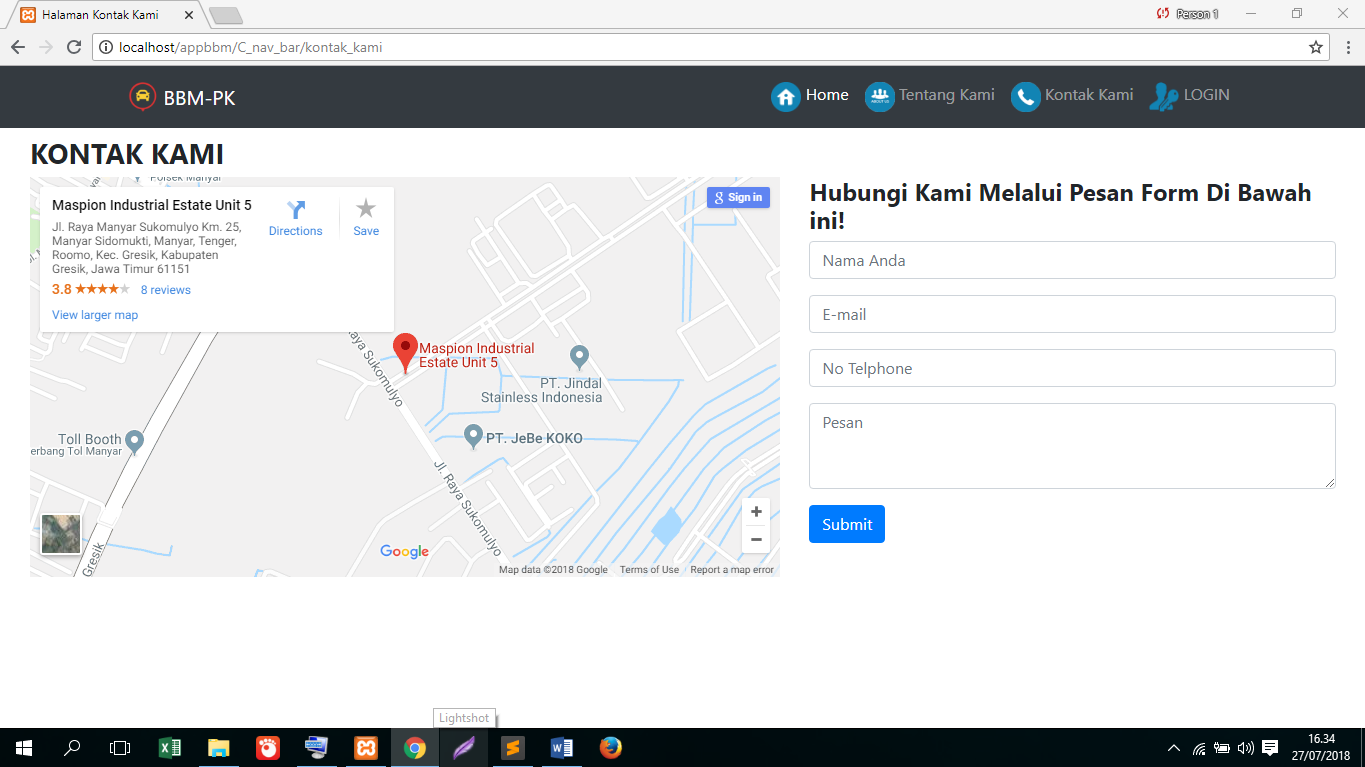
Task: Click the LOGIN key icon
Action: coord(1164,96)
